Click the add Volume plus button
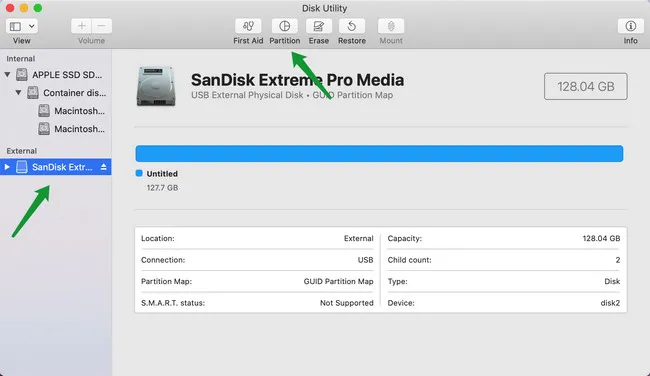 click(81, 26)
